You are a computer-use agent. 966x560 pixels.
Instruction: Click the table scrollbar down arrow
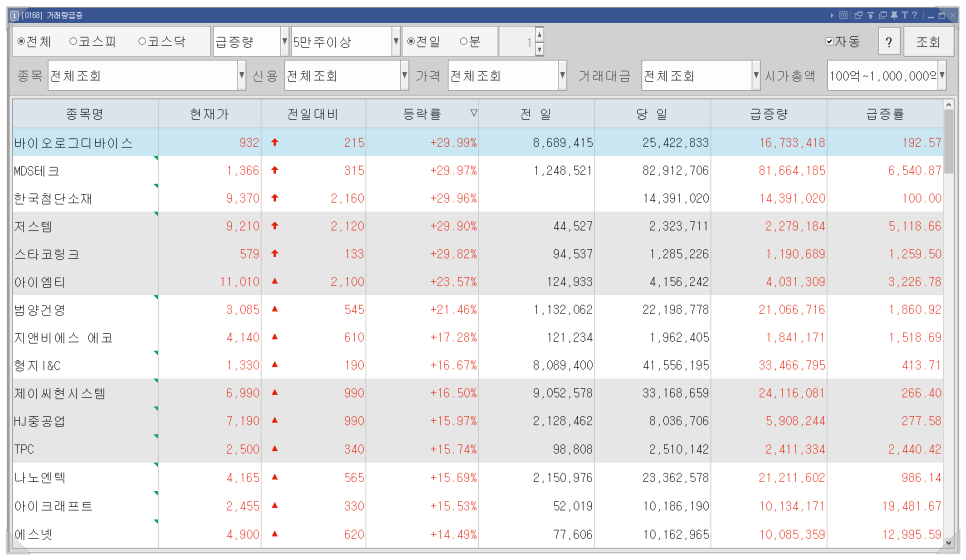pyautogui.click(x=949, y=543)
